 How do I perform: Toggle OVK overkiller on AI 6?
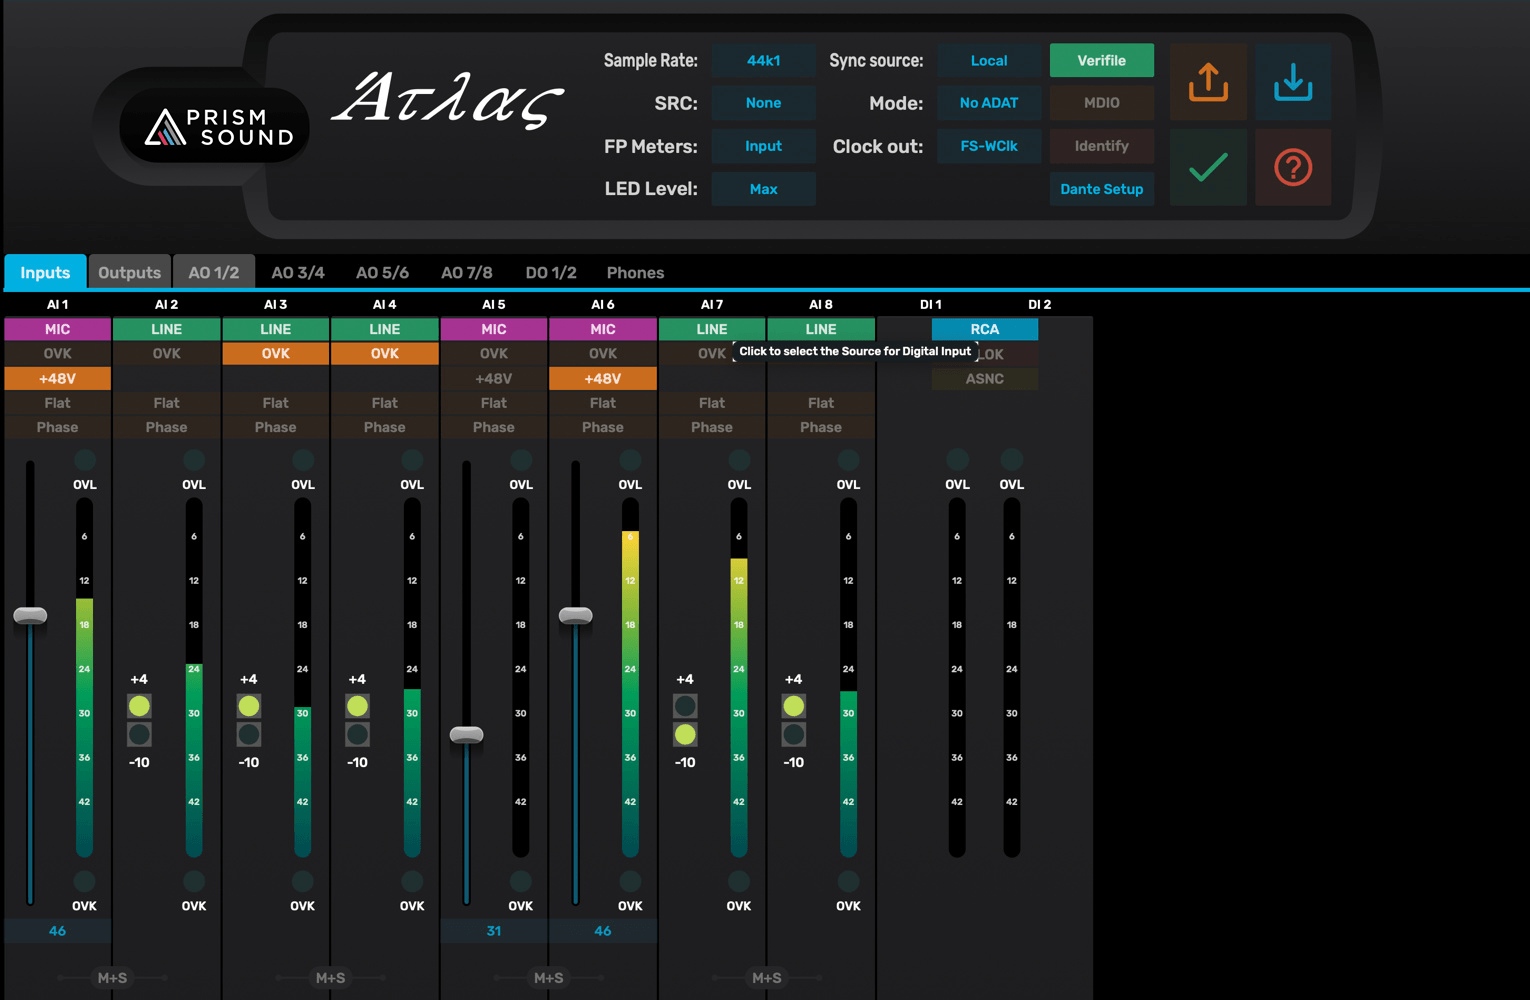point(603,354)
